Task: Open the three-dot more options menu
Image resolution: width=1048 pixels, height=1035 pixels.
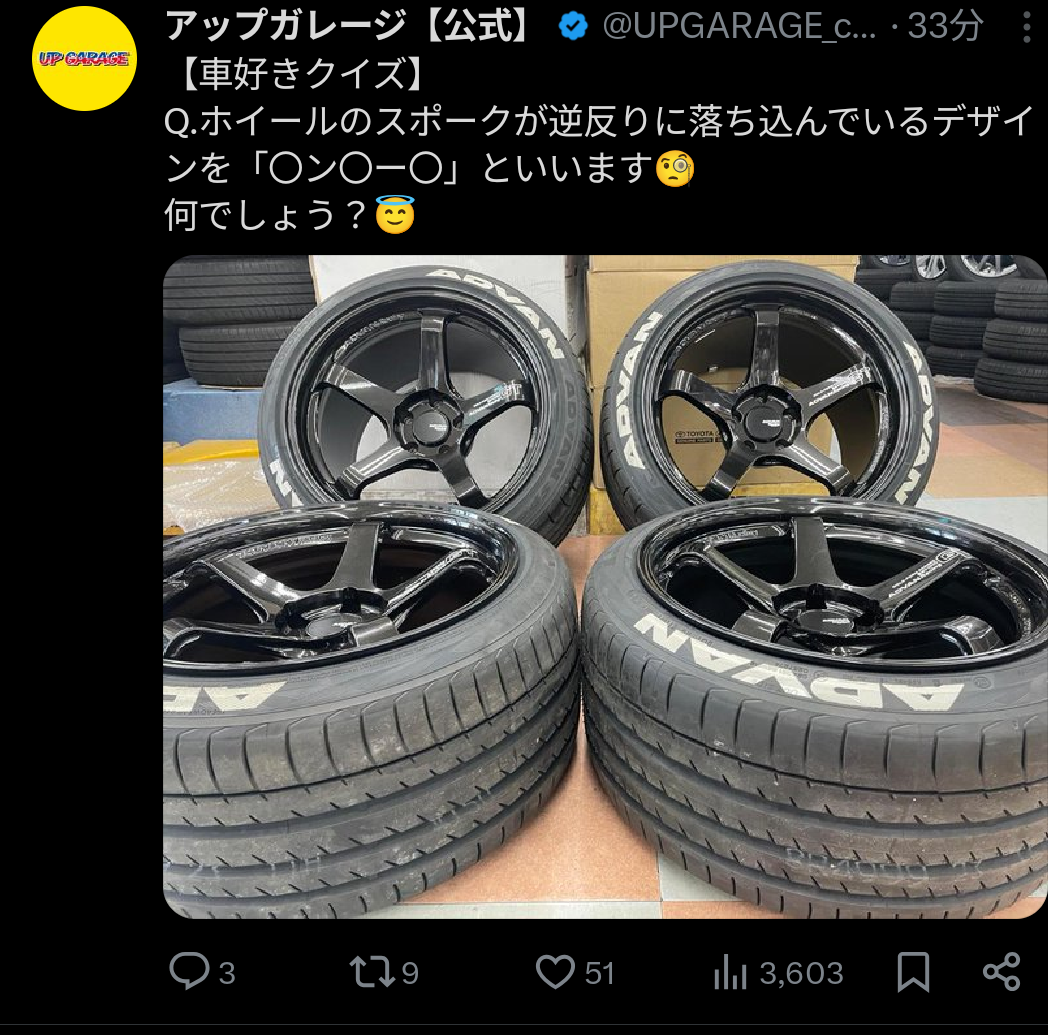Action: [x=1027, y=27]
